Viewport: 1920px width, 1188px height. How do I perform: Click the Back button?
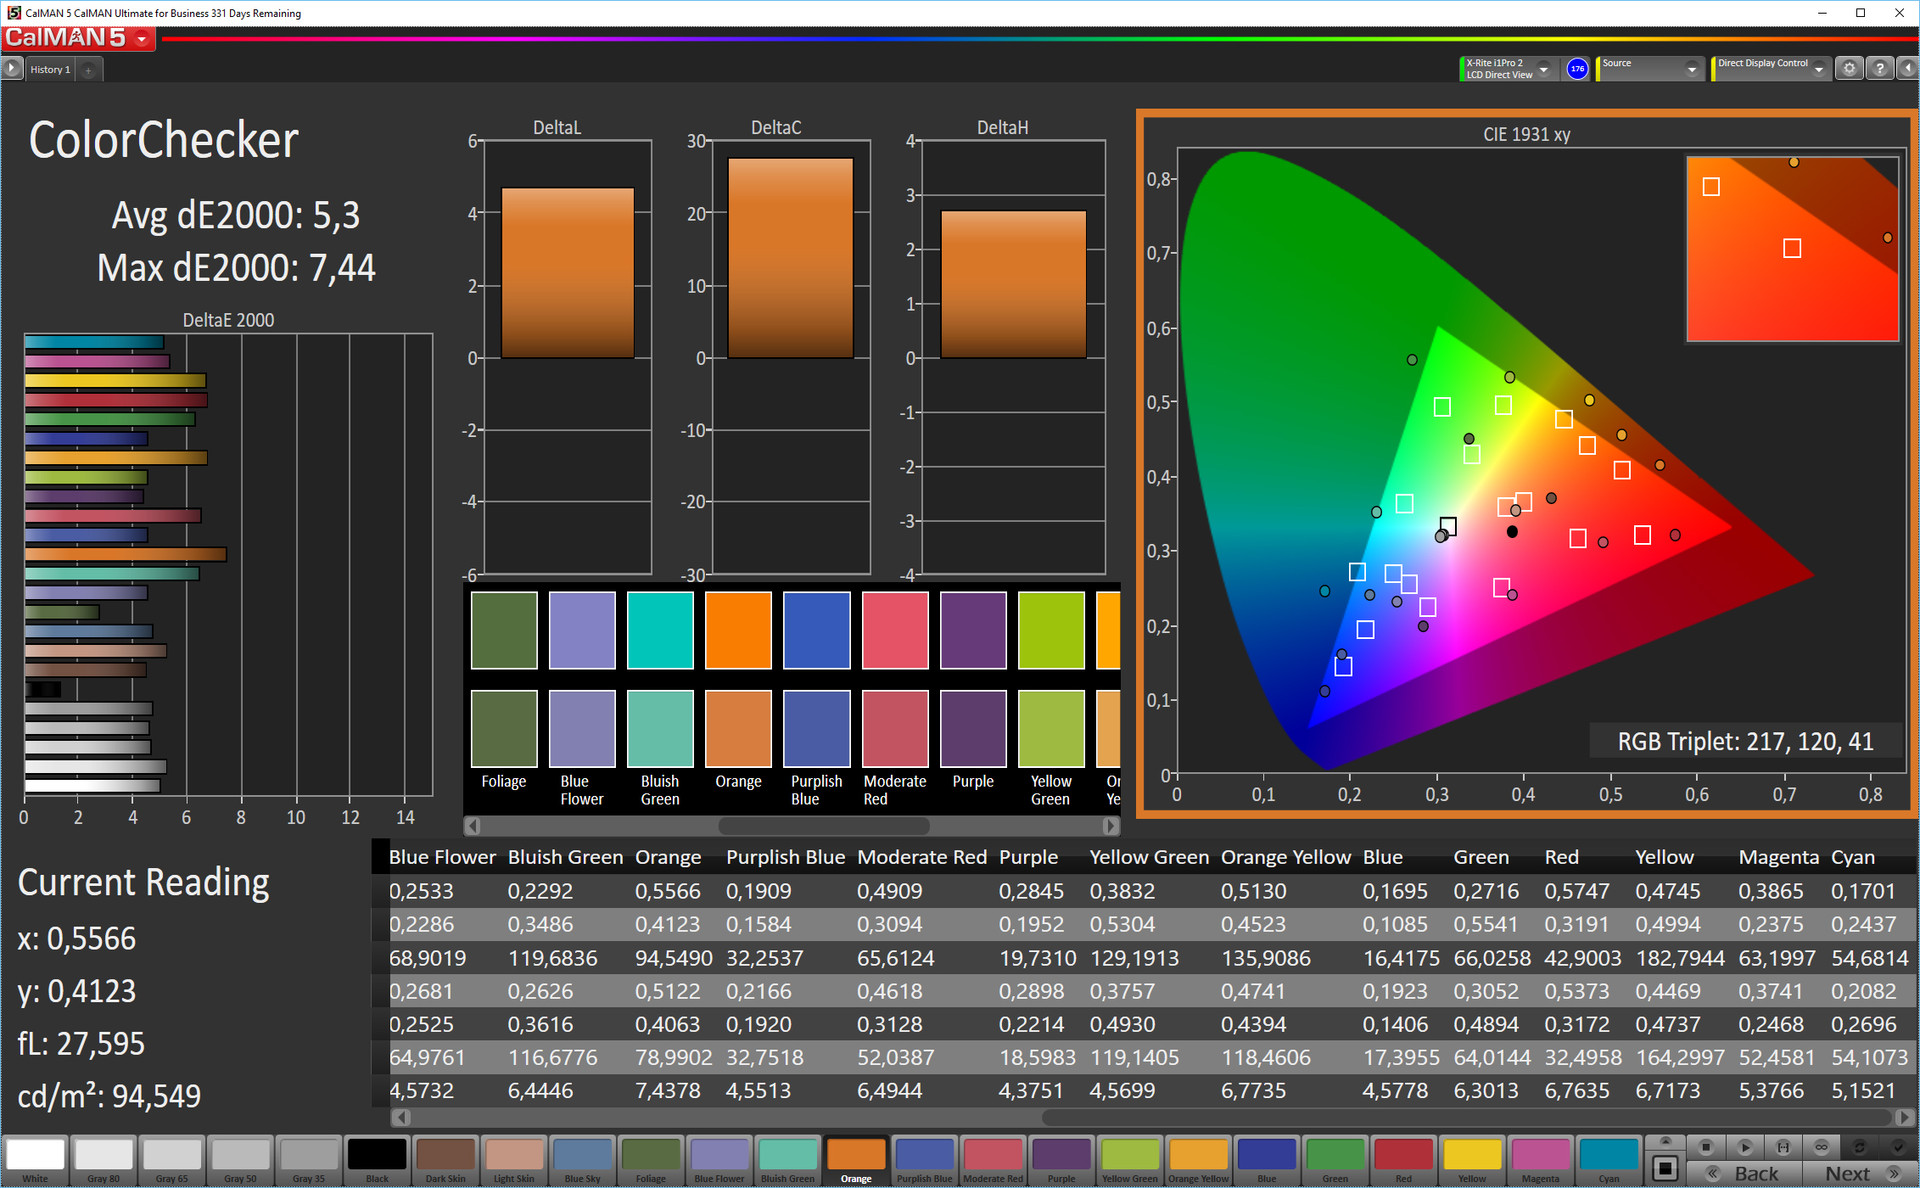(1745, 1173)
